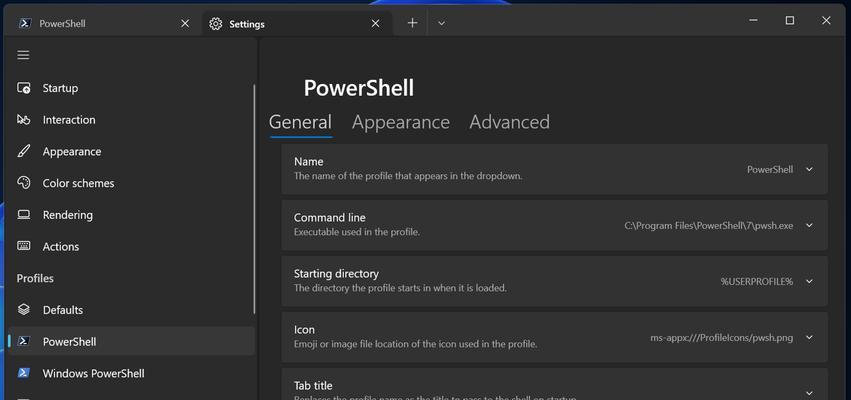Viewport: 851px width, 400px height.
Task: Click the Rendering monitor icon
Action: (23, 215)
